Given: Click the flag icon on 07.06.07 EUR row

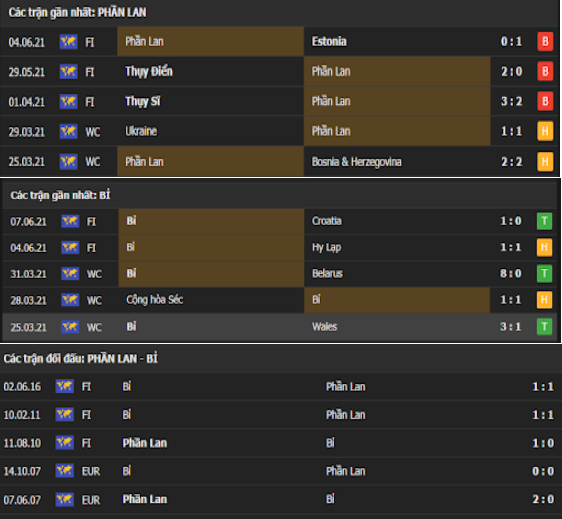Looking at the screenshot, I should (x=65, y=499).
